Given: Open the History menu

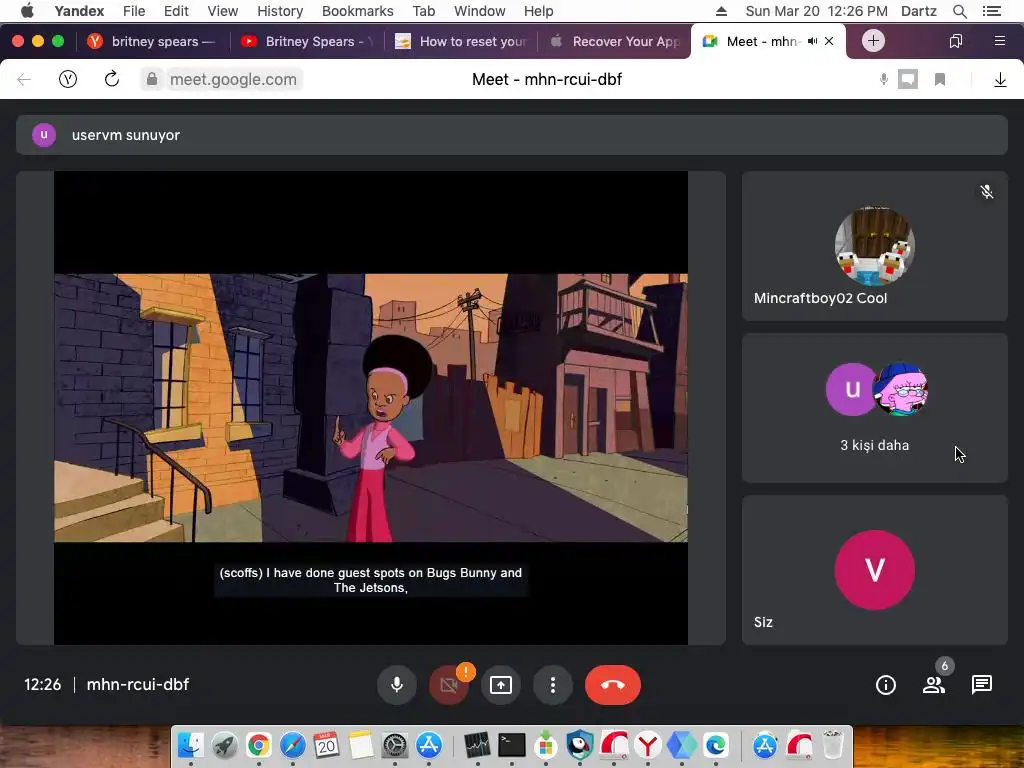Looking at the screenshot, I should [x=280, y=11].
